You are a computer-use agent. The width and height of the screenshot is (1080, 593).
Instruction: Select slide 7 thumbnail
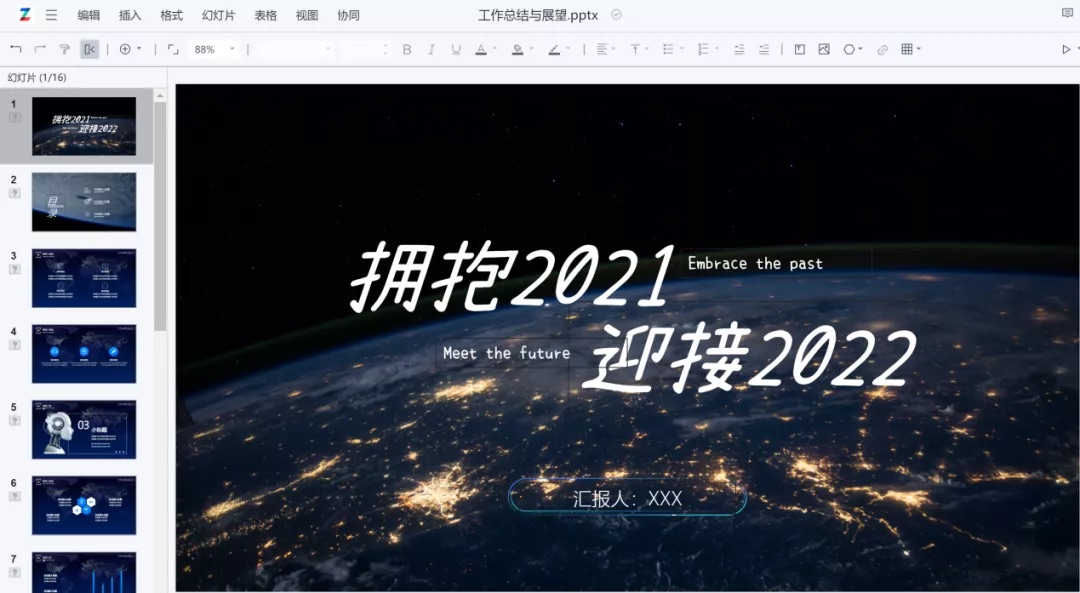(x=84, y=572)
